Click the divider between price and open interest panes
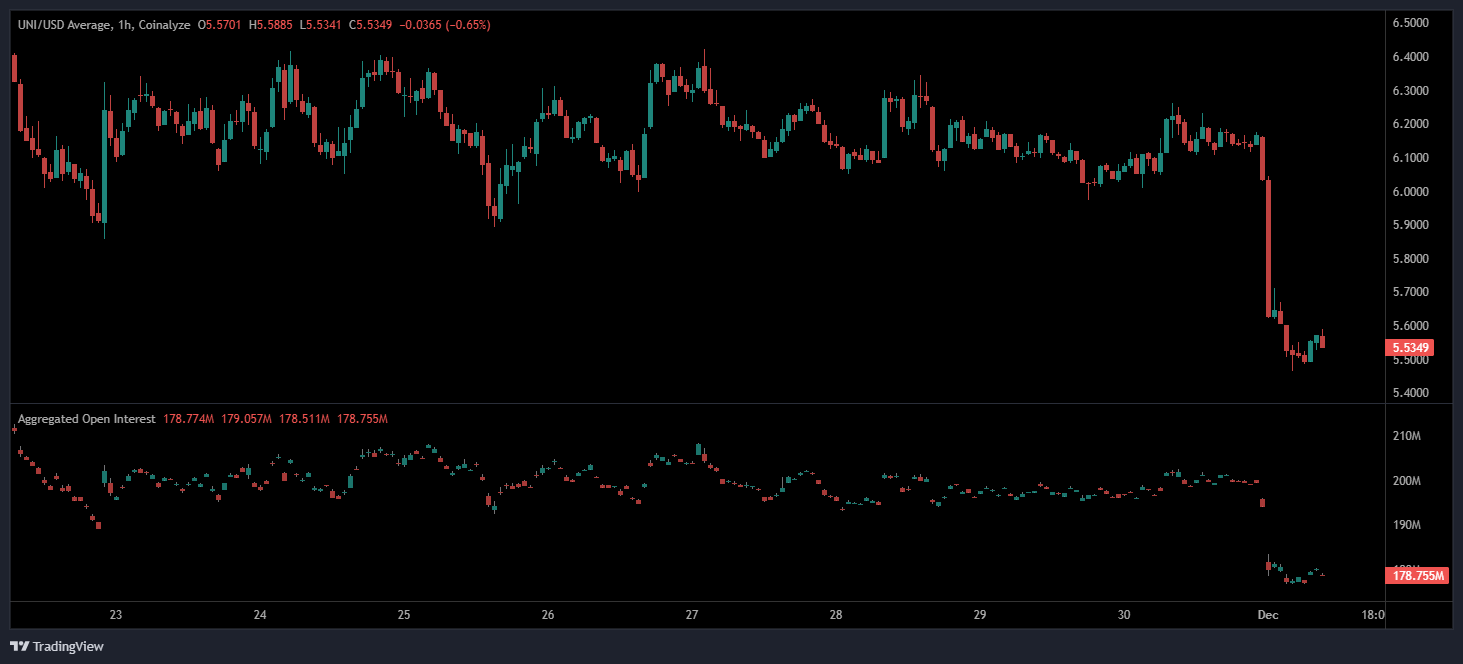Screen dimensions: 1463x664 [700, 403]
